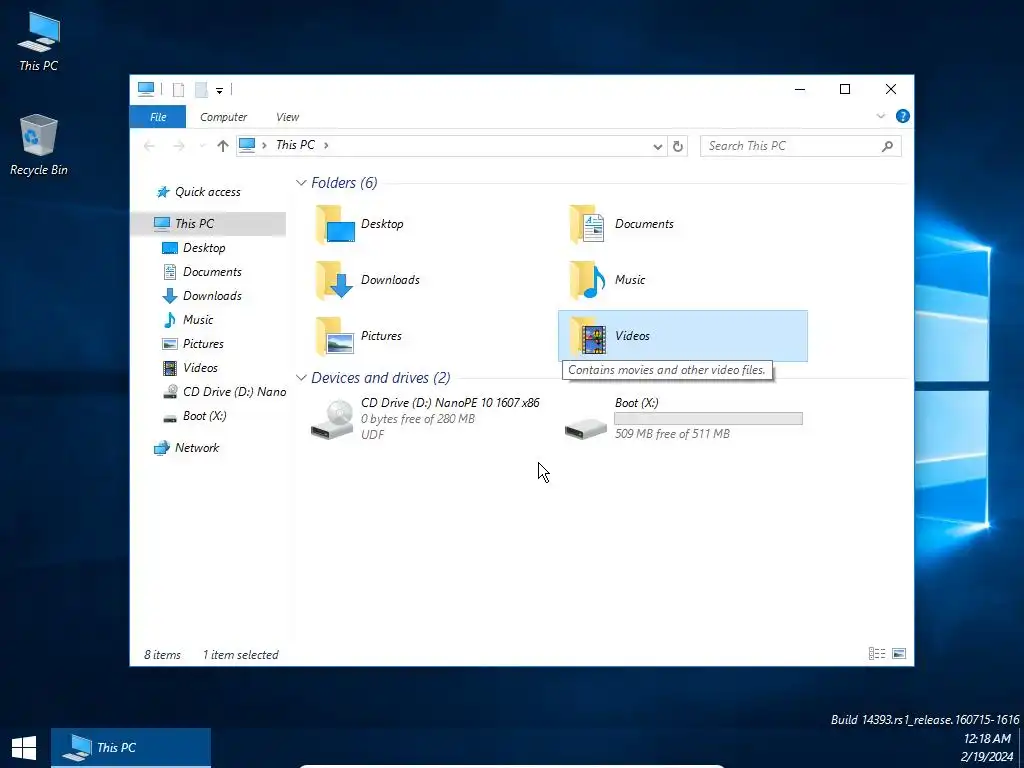Click Recycle Bin icon on desktop
Image resolution: width=1024 pixels, height=768 pixels.
point(39,145)
